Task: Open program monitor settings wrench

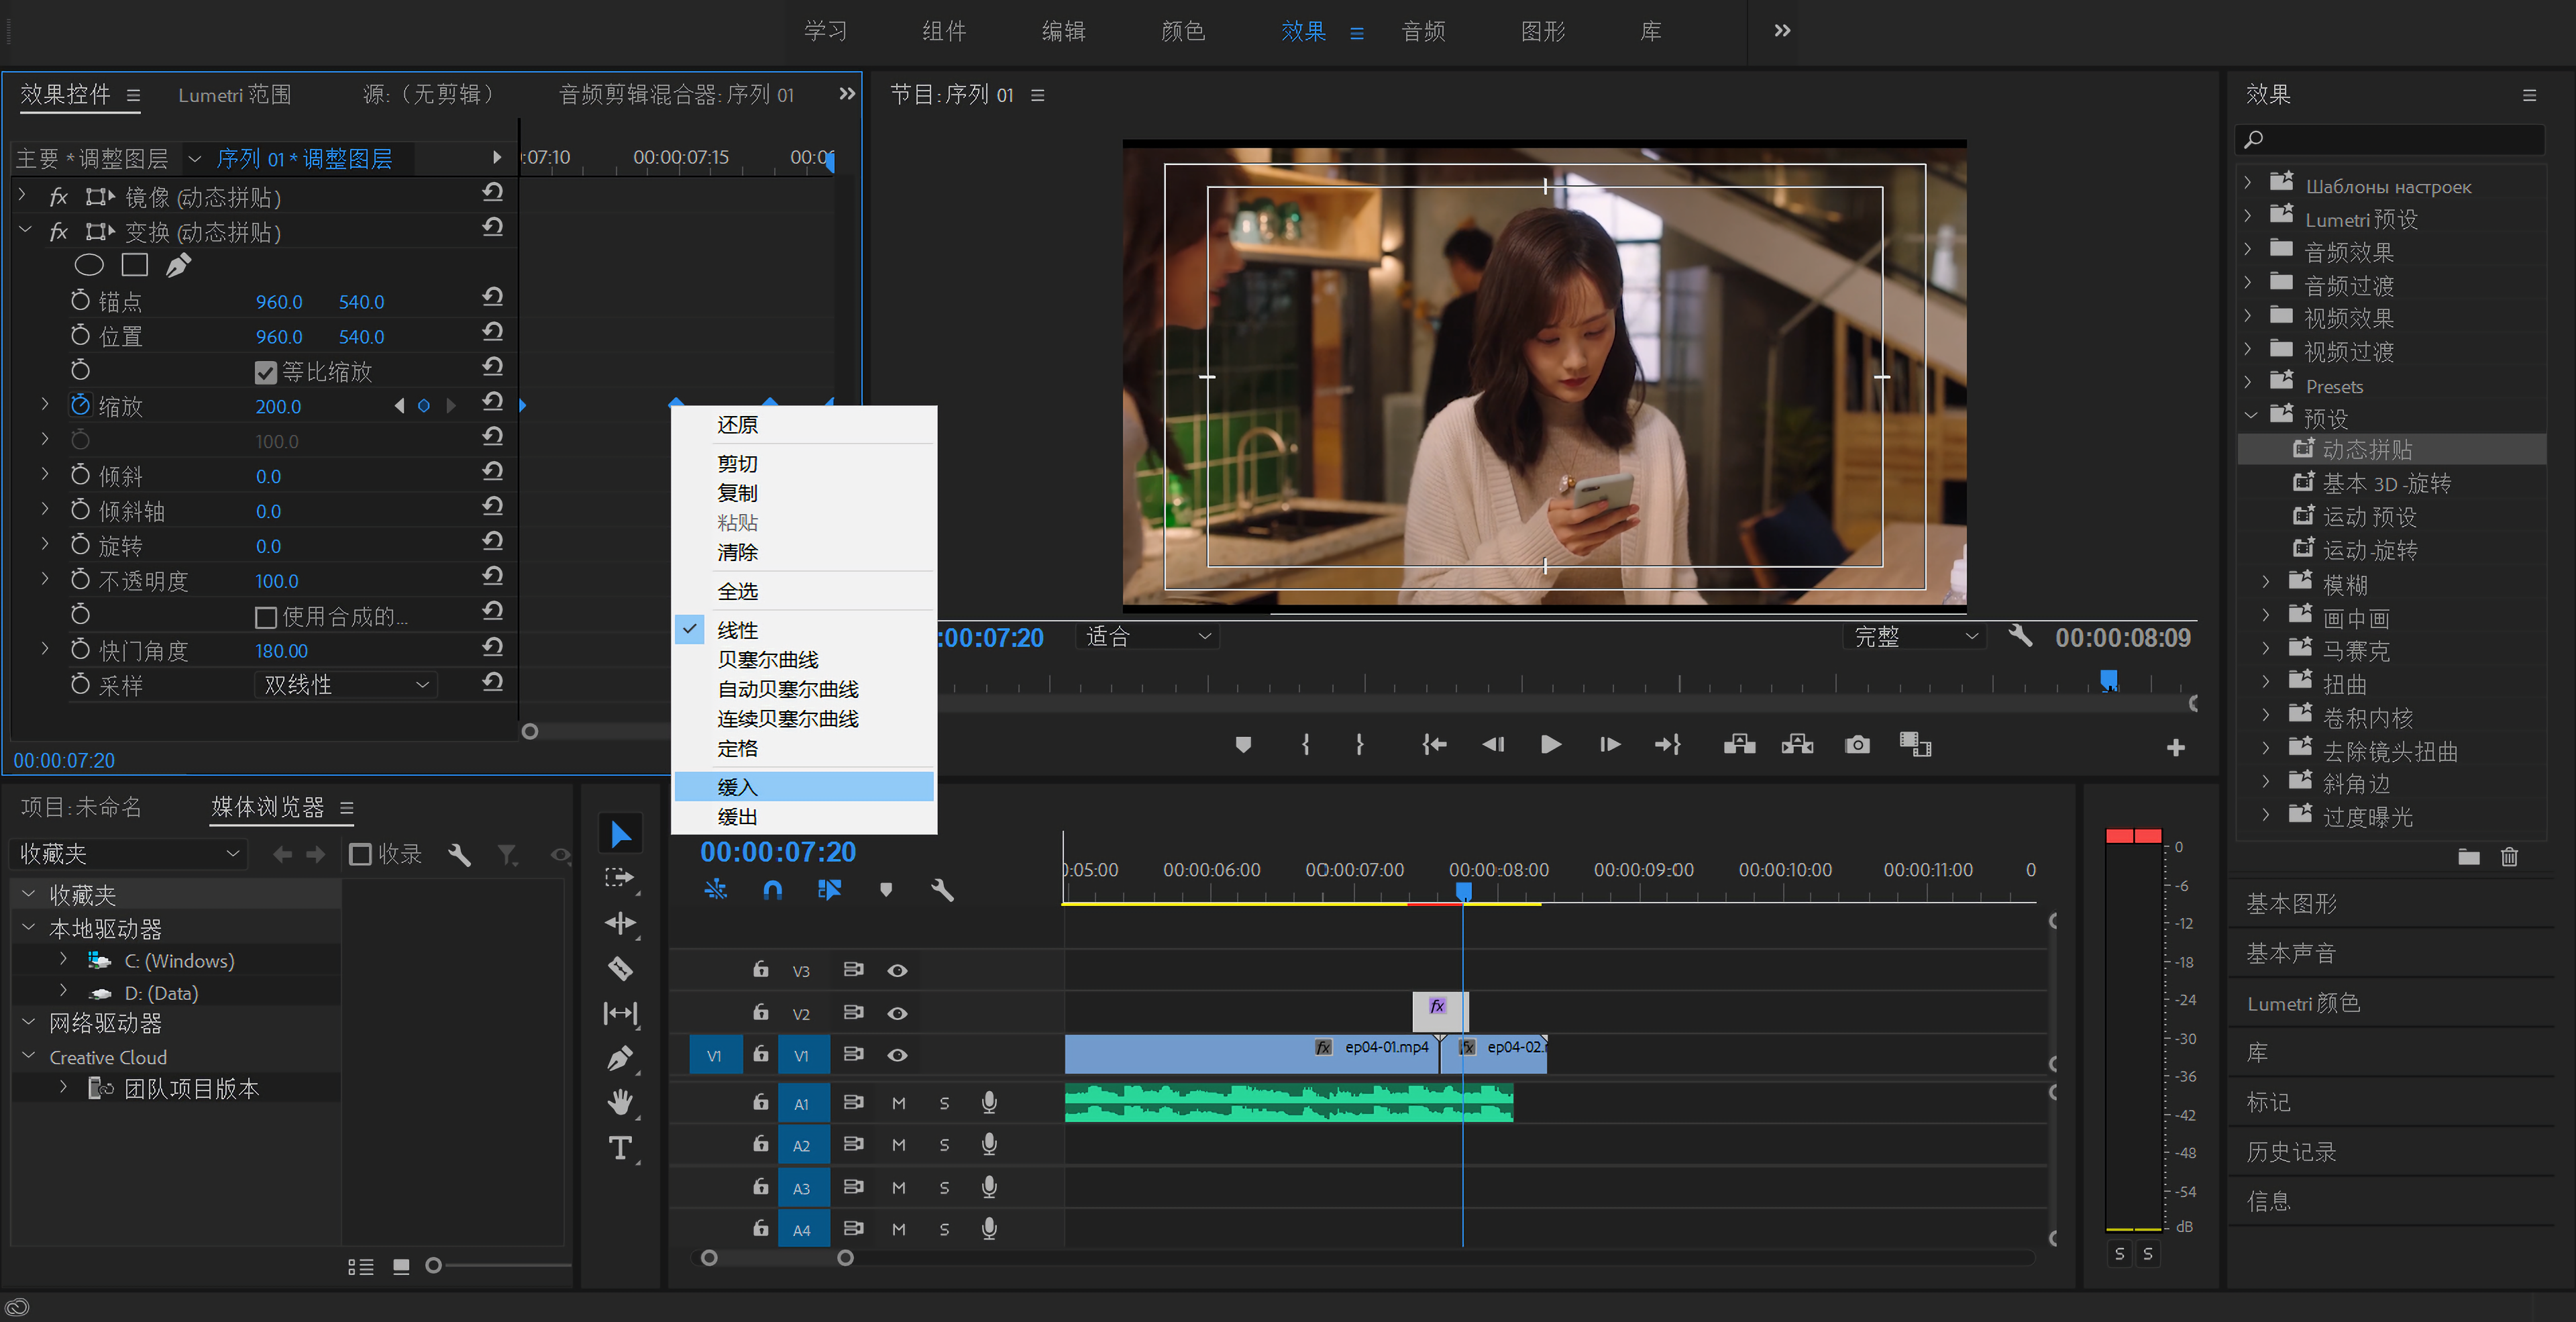Action: click(x=2020, y=636)
